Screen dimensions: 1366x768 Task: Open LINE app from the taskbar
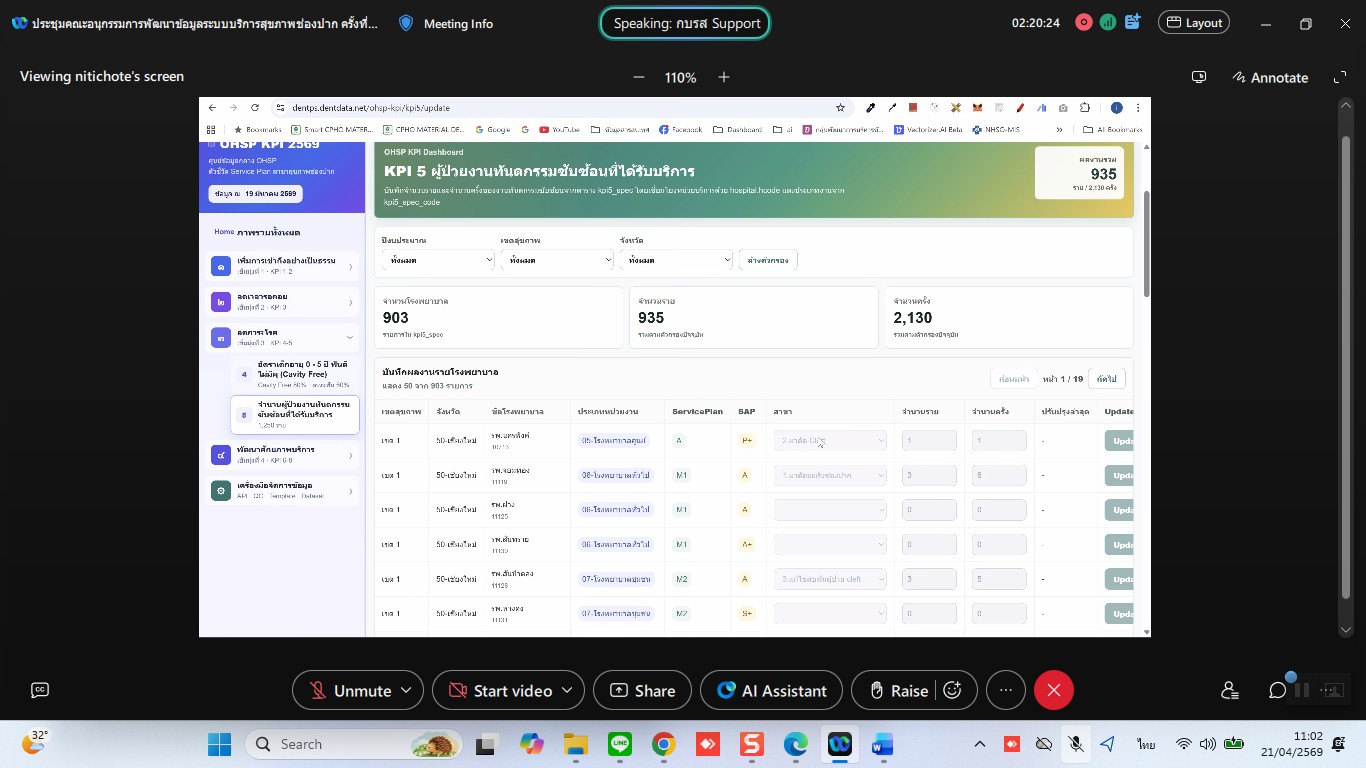(620, 744)
